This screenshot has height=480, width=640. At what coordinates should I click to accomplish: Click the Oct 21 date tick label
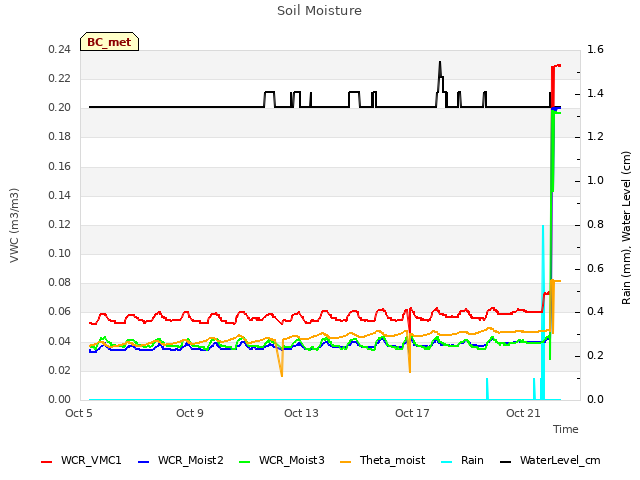pos(523,413)
